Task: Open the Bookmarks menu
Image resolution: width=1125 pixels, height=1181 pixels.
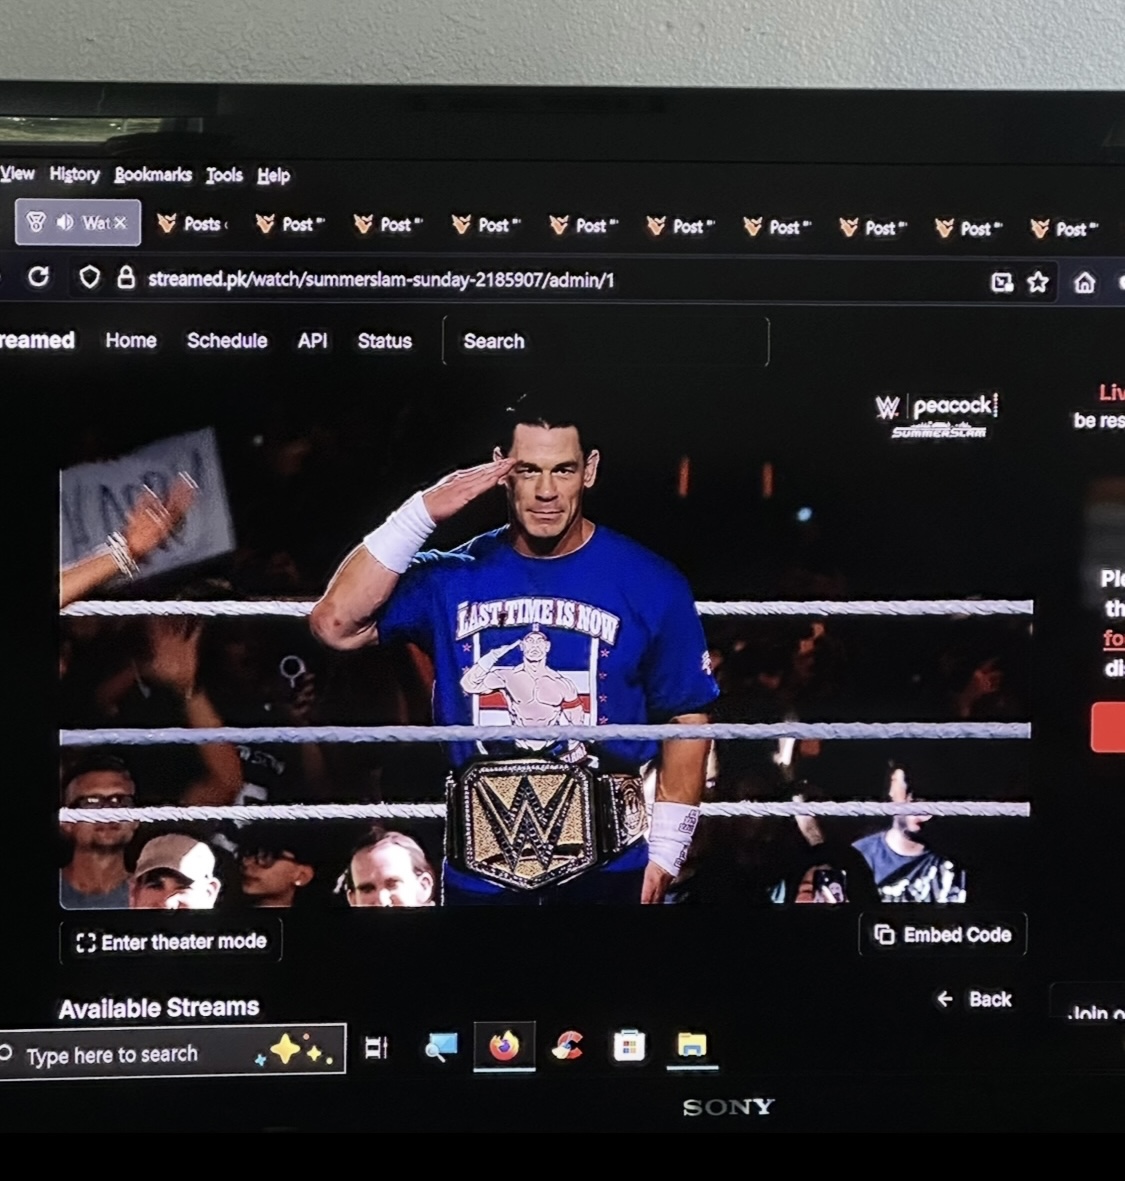Action: tap(154, 175)
